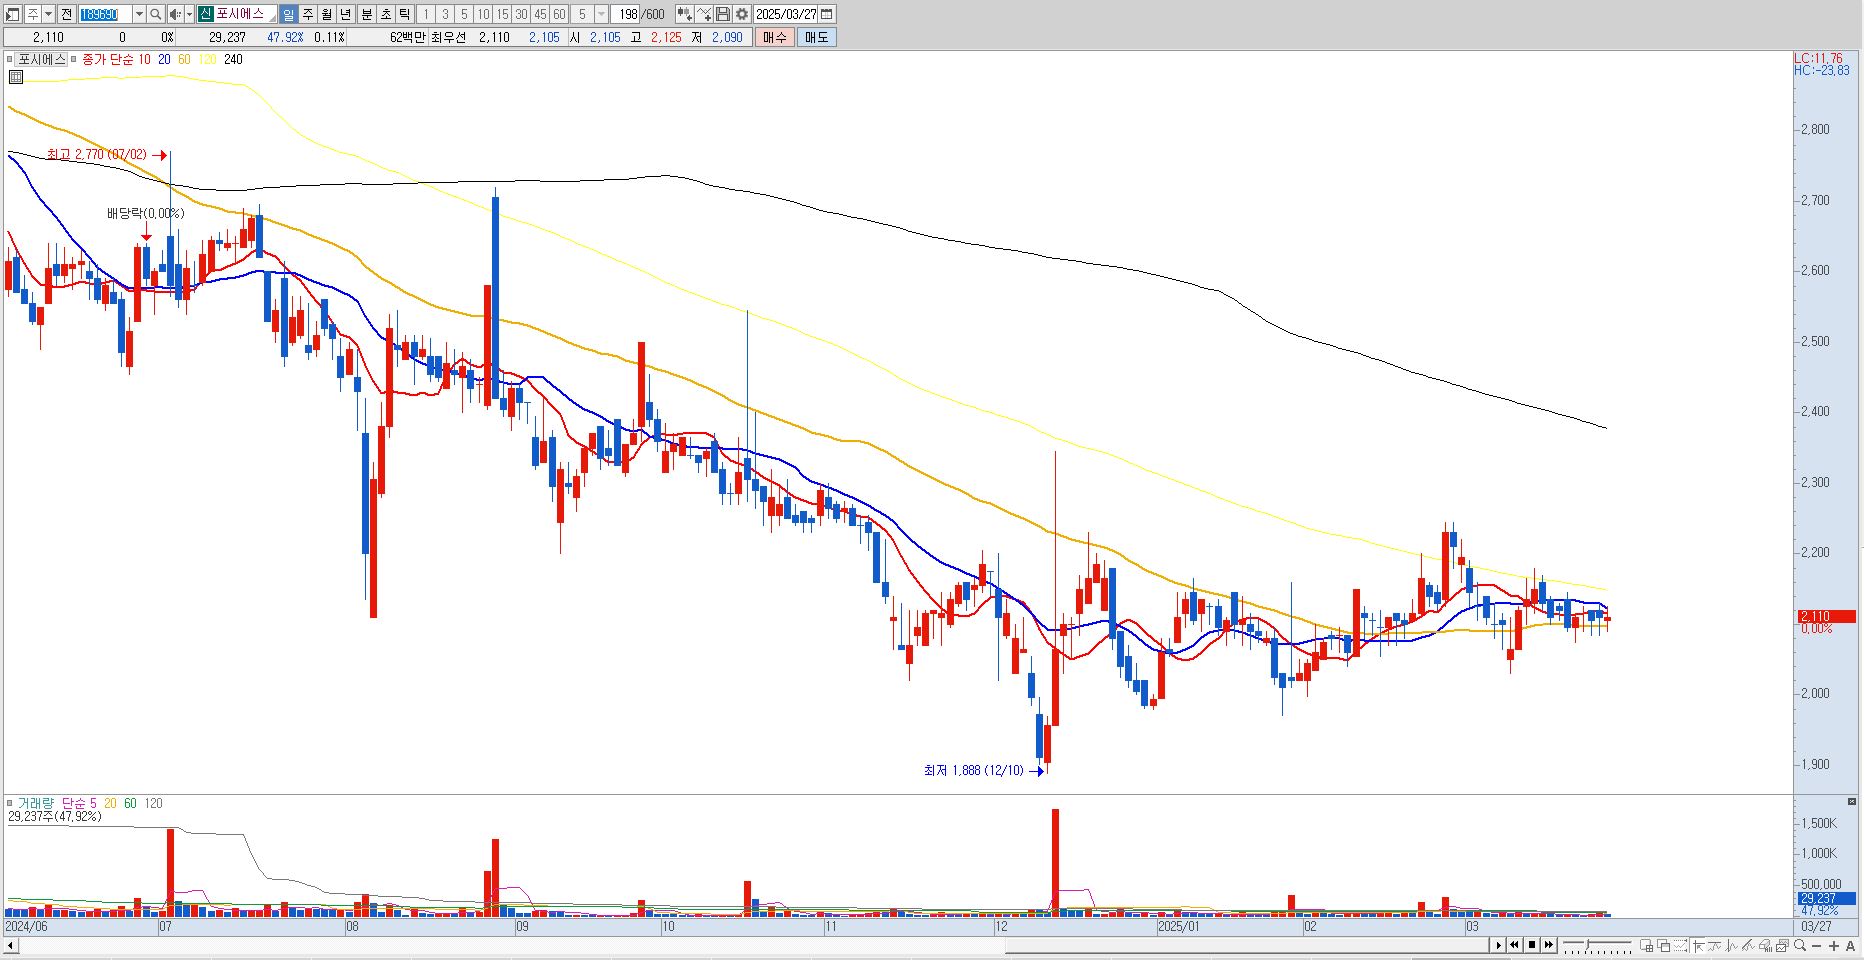1864x960 pixels.
Task: Click the chart image export icon at bottom
Action: click(x=1783, y=945)
